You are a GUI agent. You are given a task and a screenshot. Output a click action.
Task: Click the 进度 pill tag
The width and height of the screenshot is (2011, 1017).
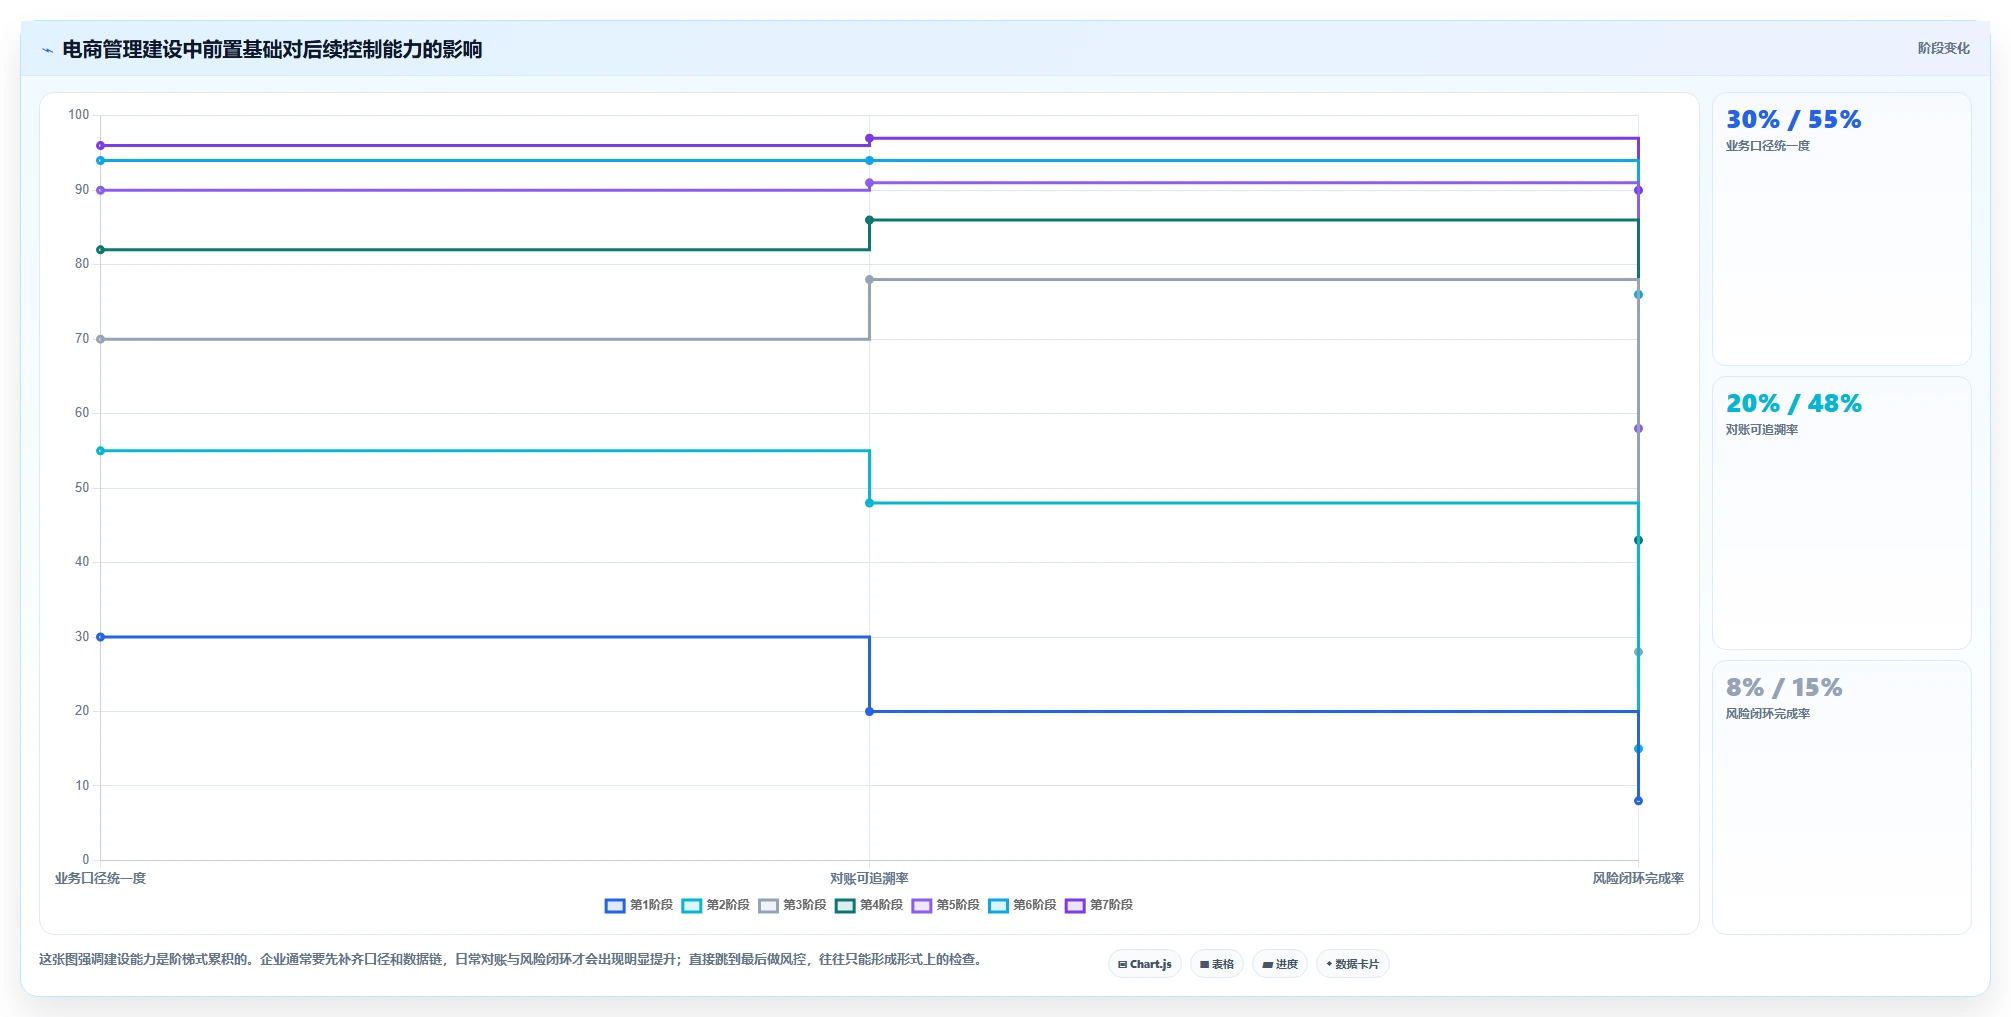click(1280, 964)
